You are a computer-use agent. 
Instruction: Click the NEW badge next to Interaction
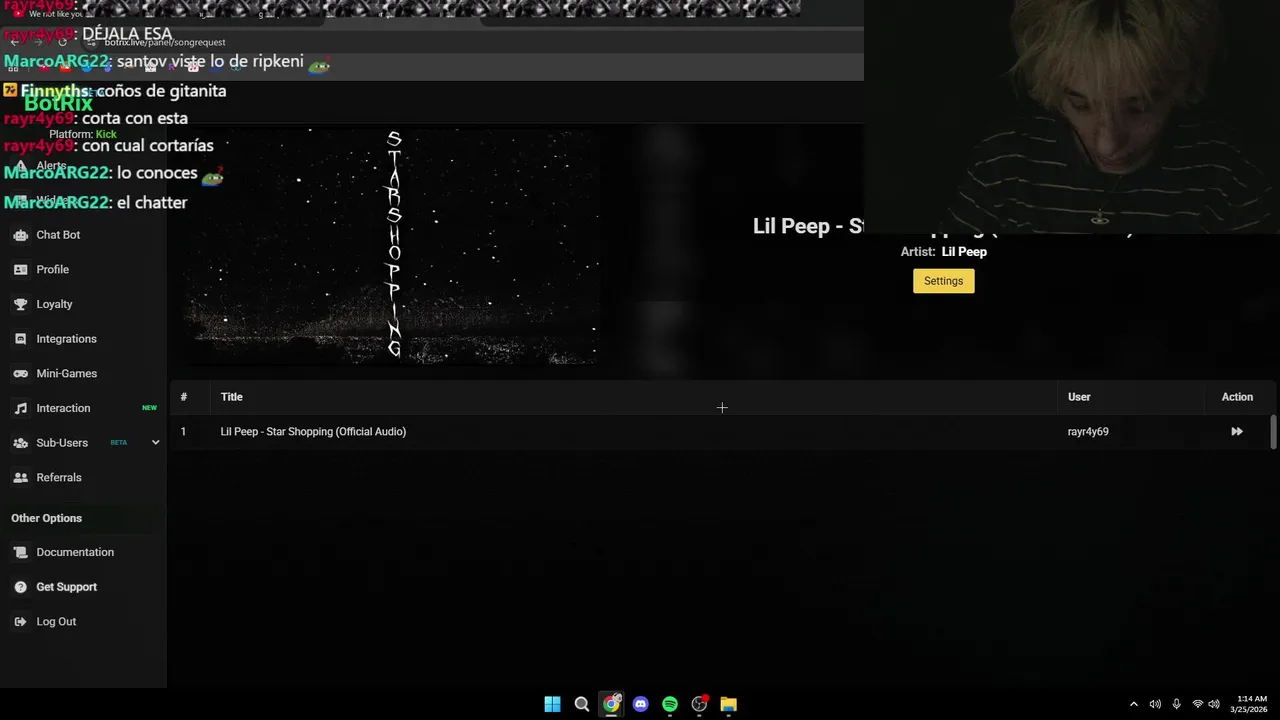[149, 408]
